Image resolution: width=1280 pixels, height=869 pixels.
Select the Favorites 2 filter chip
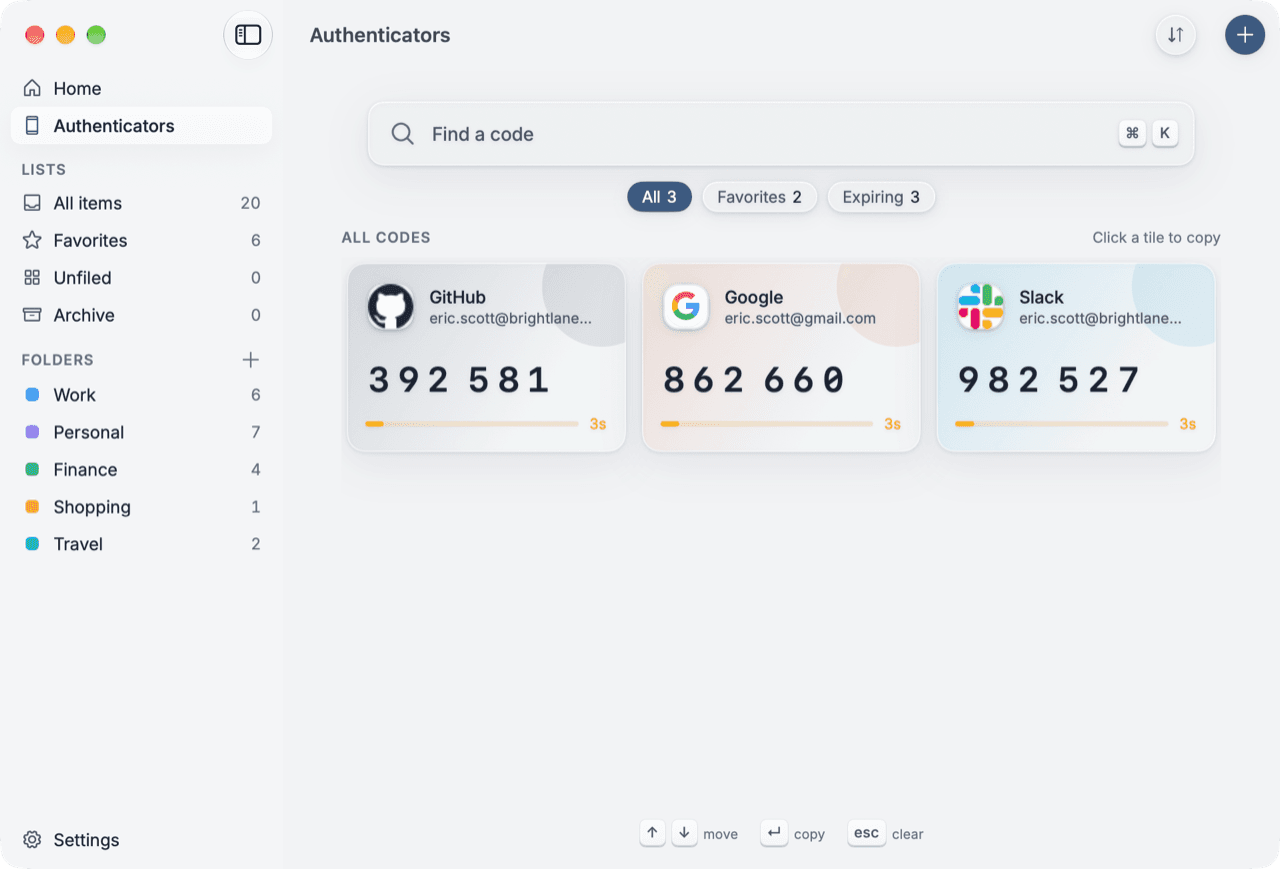click(x=760, y=197)
